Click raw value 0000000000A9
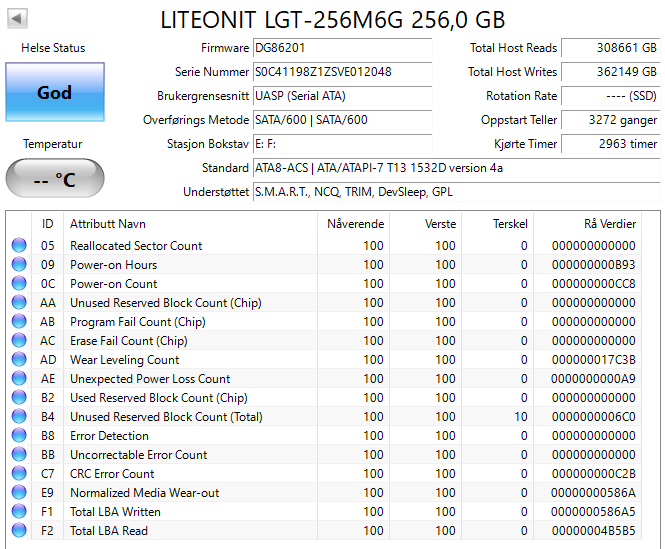The width and height of the screenshot is (665, 549). tap(593, 378)
